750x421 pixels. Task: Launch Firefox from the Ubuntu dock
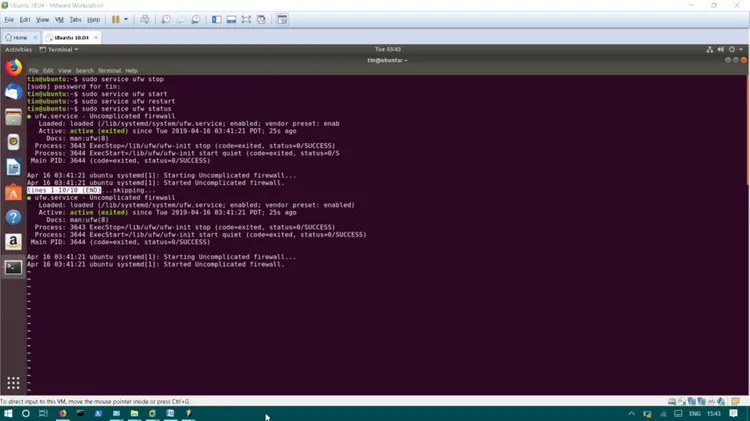[13, 67]
